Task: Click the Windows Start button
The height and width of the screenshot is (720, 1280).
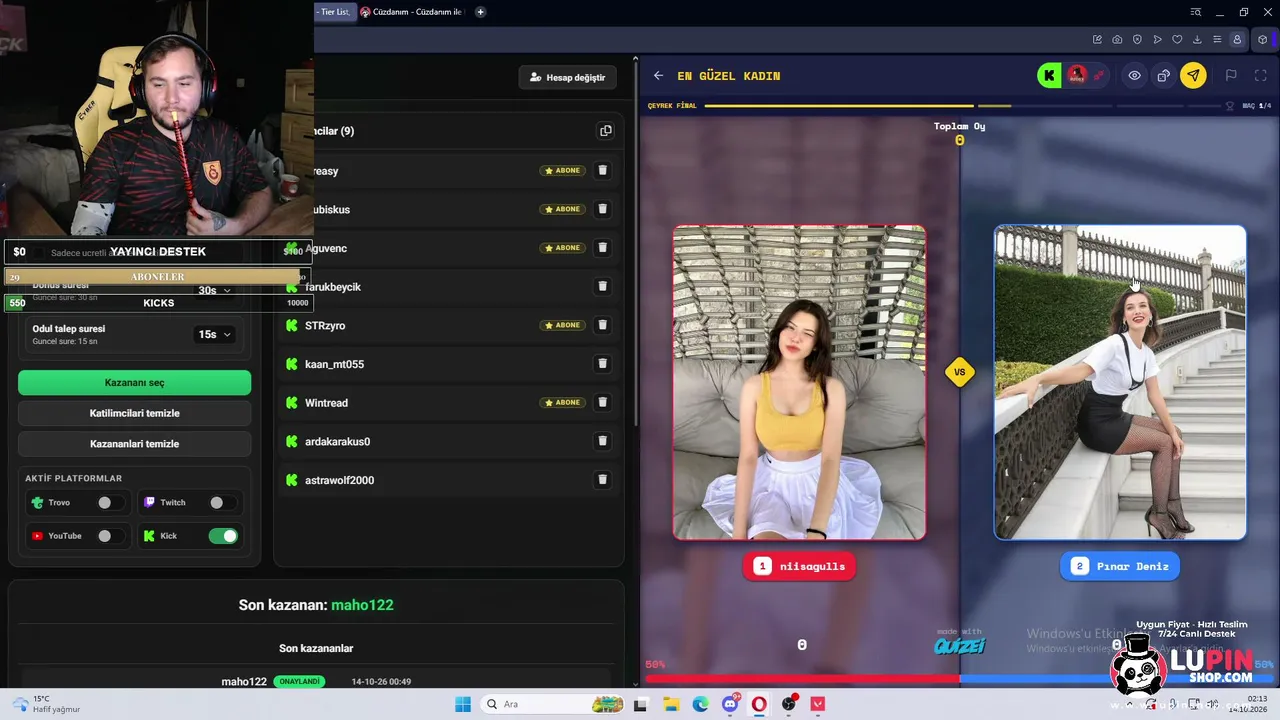Action: (x=463, y=704)
